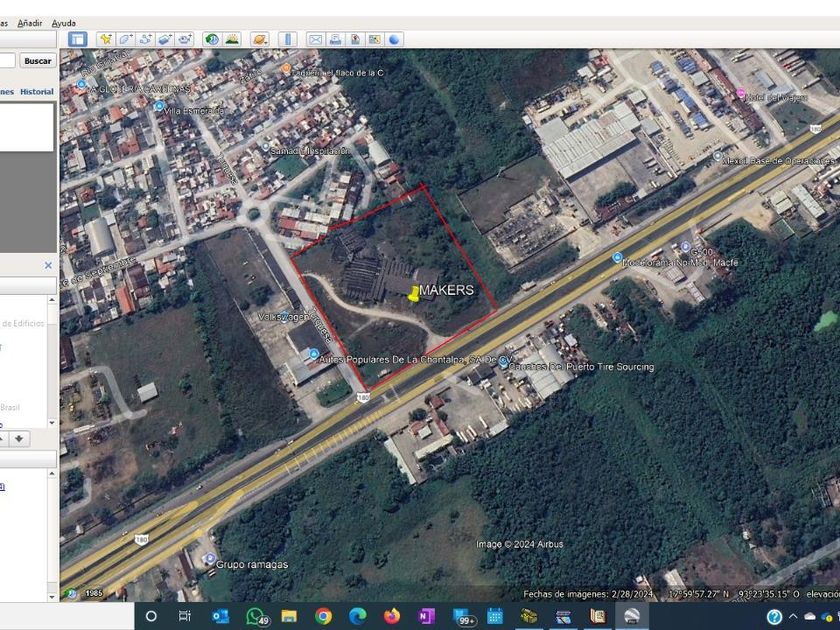Image resolution: width=840 pixels, height=630 pixels.
Task: Open the planet switcher (Saturn icon)
Action: click(x=260, y=39)
